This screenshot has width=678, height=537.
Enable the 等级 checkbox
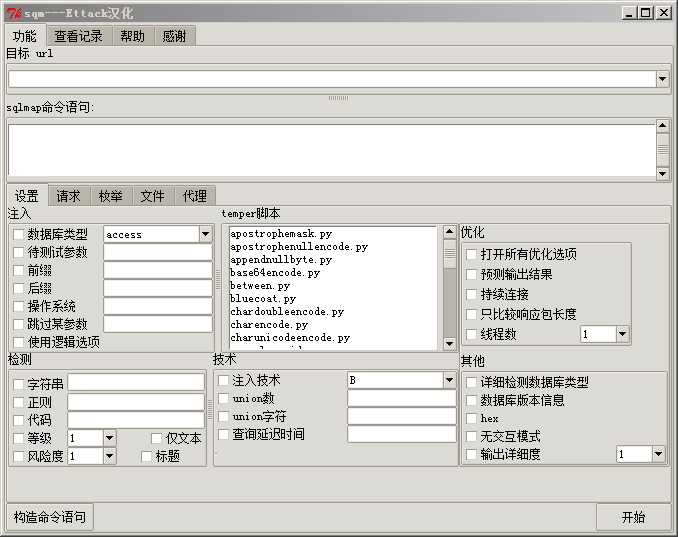click(19, 438)
